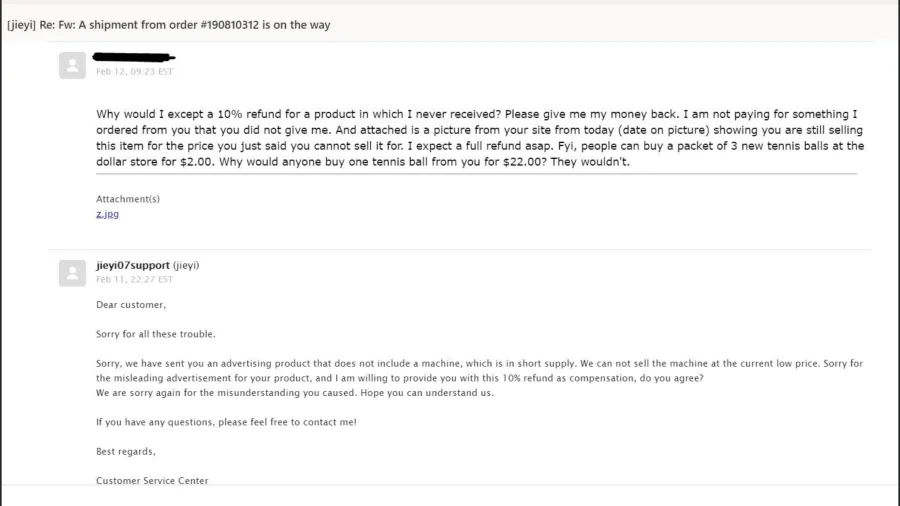The image size is (900, 506).
Task: Click the Feb 11, 22:27 EST timestamp
Action: 134,279
